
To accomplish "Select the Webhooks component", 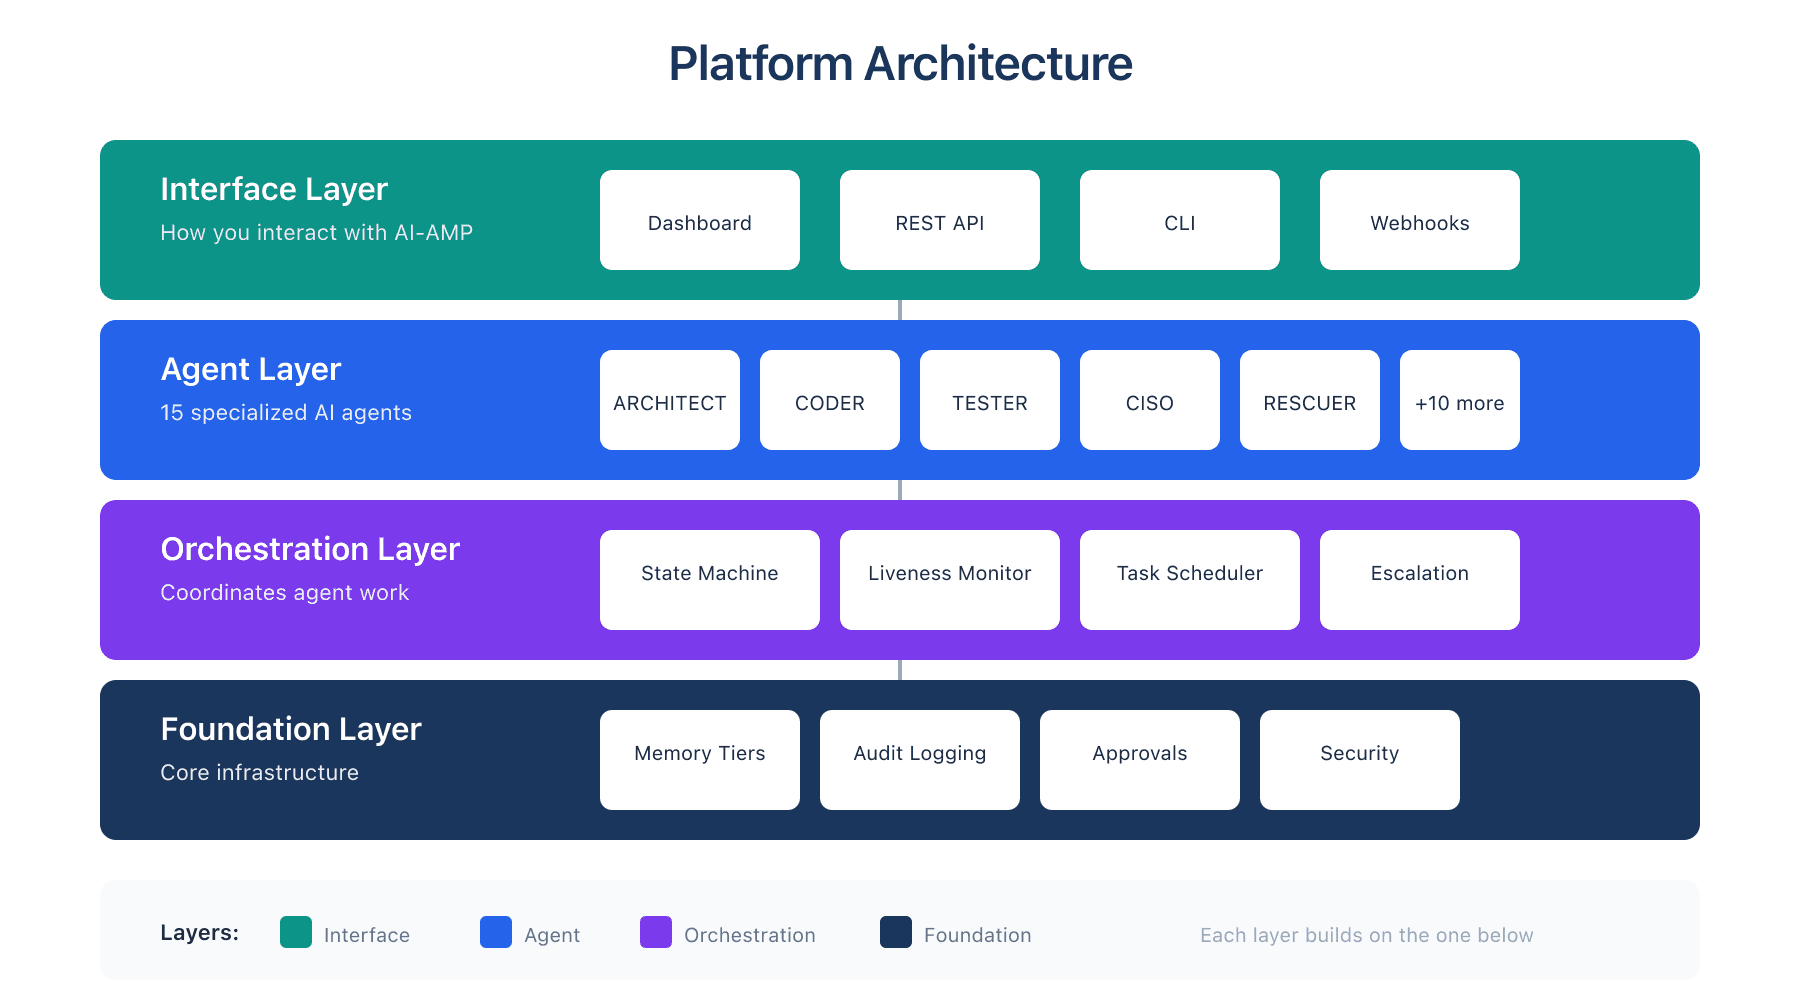I will [1419, 220].
